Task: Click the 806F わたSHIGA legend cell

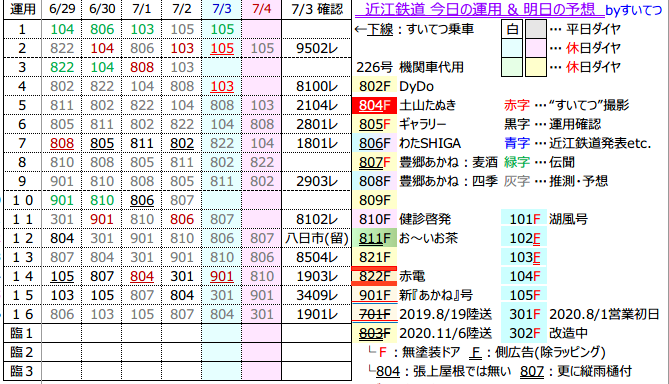Action: coord(375,143)
